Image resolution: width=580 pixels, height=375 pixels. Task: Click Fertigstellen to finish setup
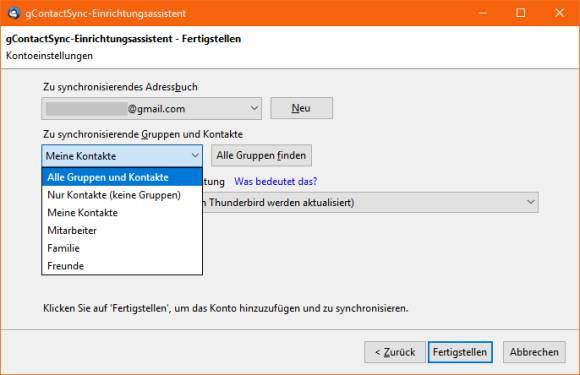tap(460, 352)
